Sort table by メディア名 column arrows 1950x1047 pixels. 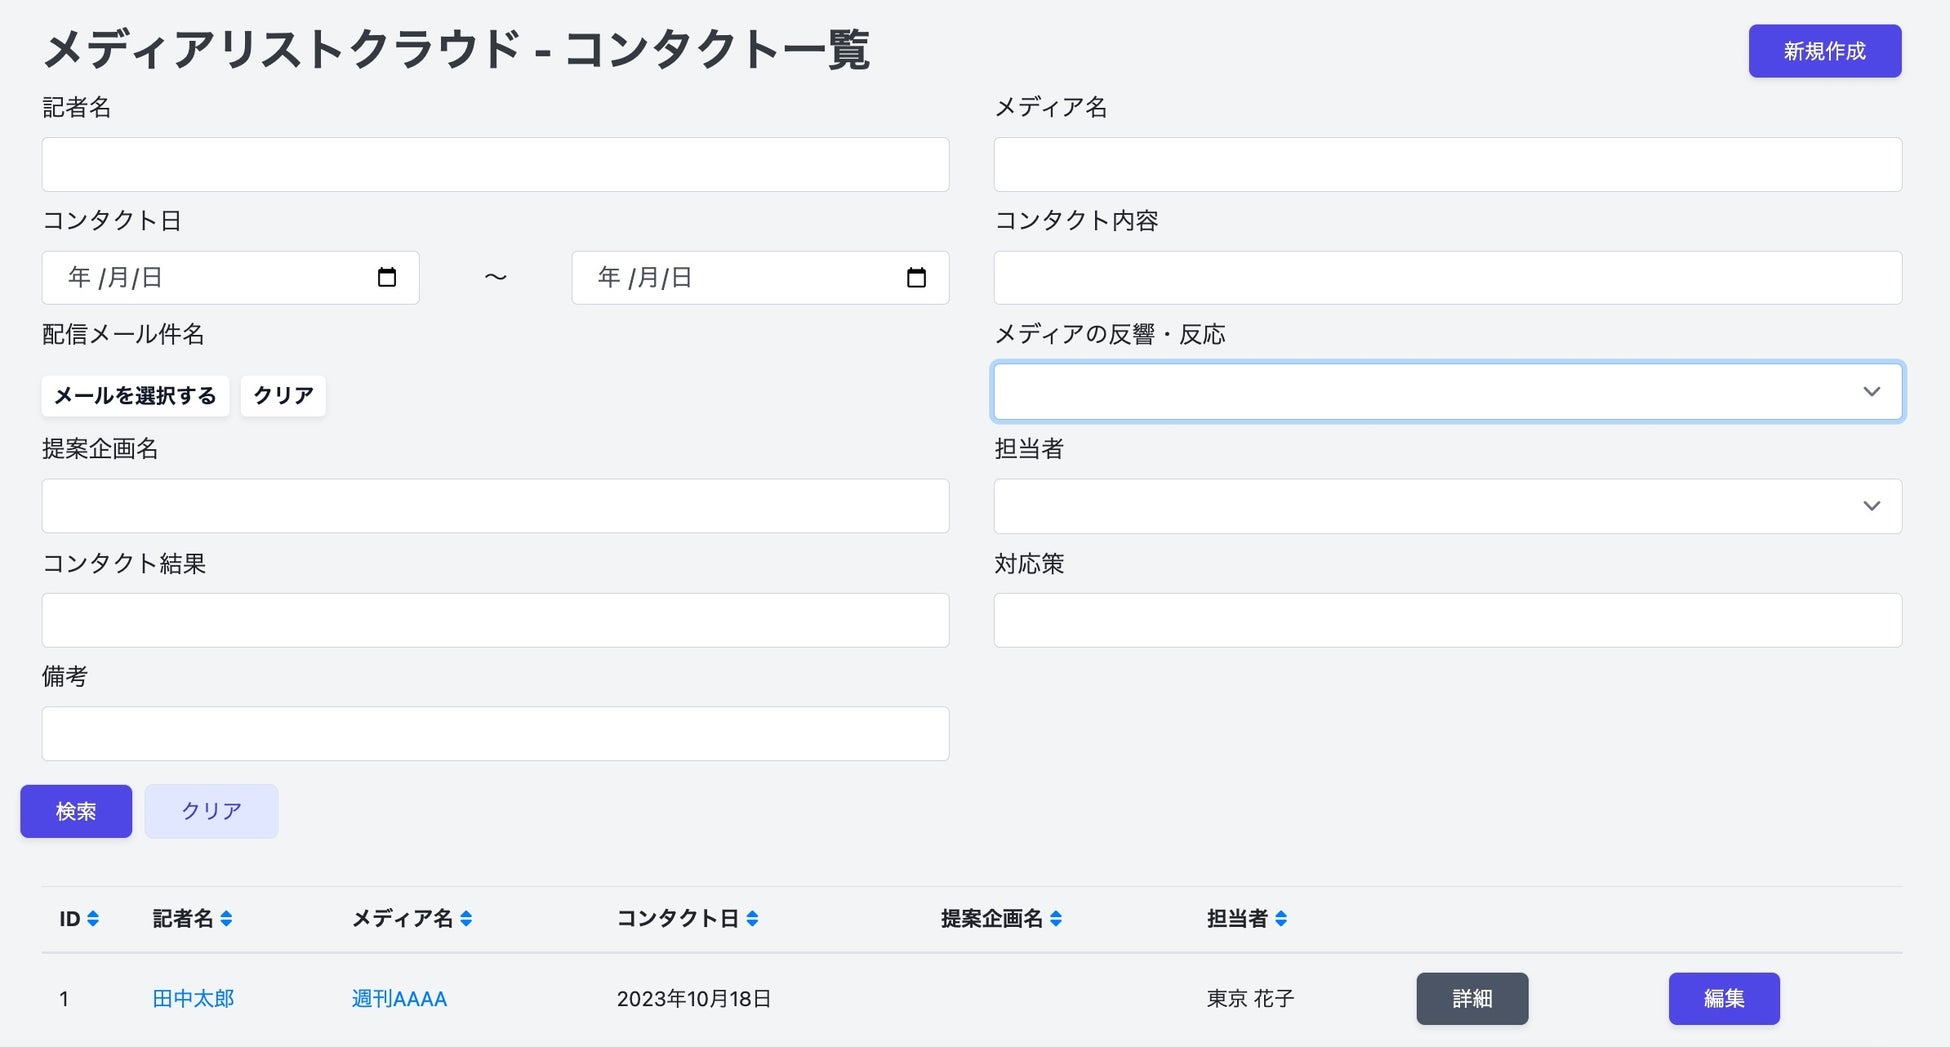tap(466, 918)
